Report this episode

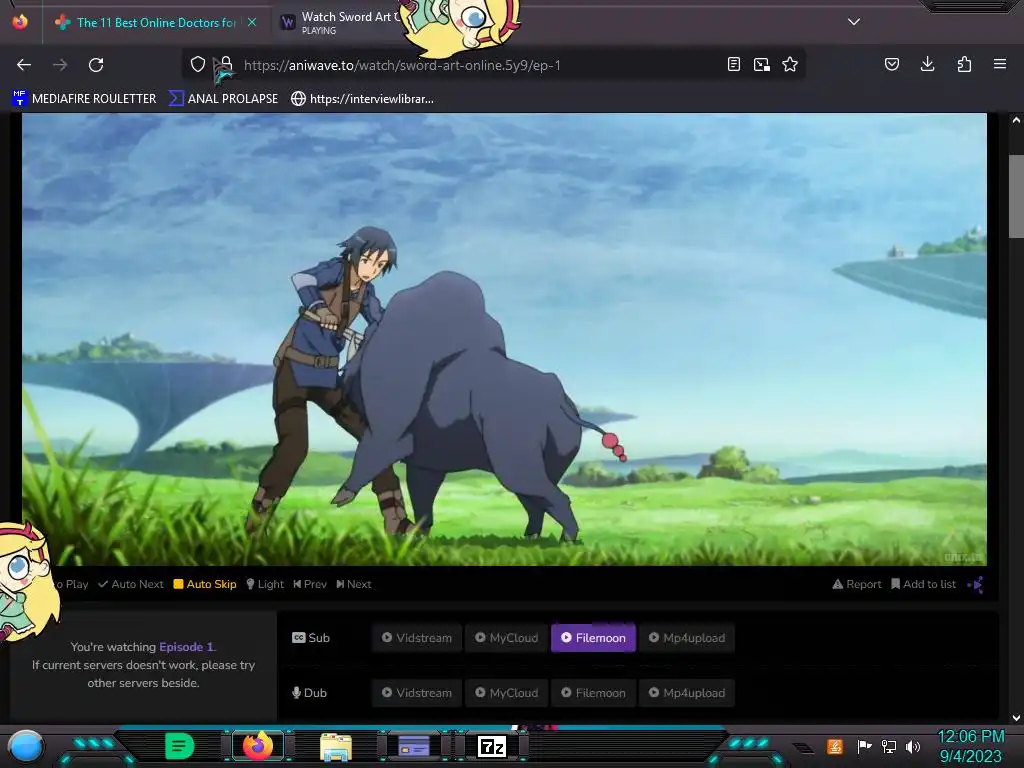857,584
